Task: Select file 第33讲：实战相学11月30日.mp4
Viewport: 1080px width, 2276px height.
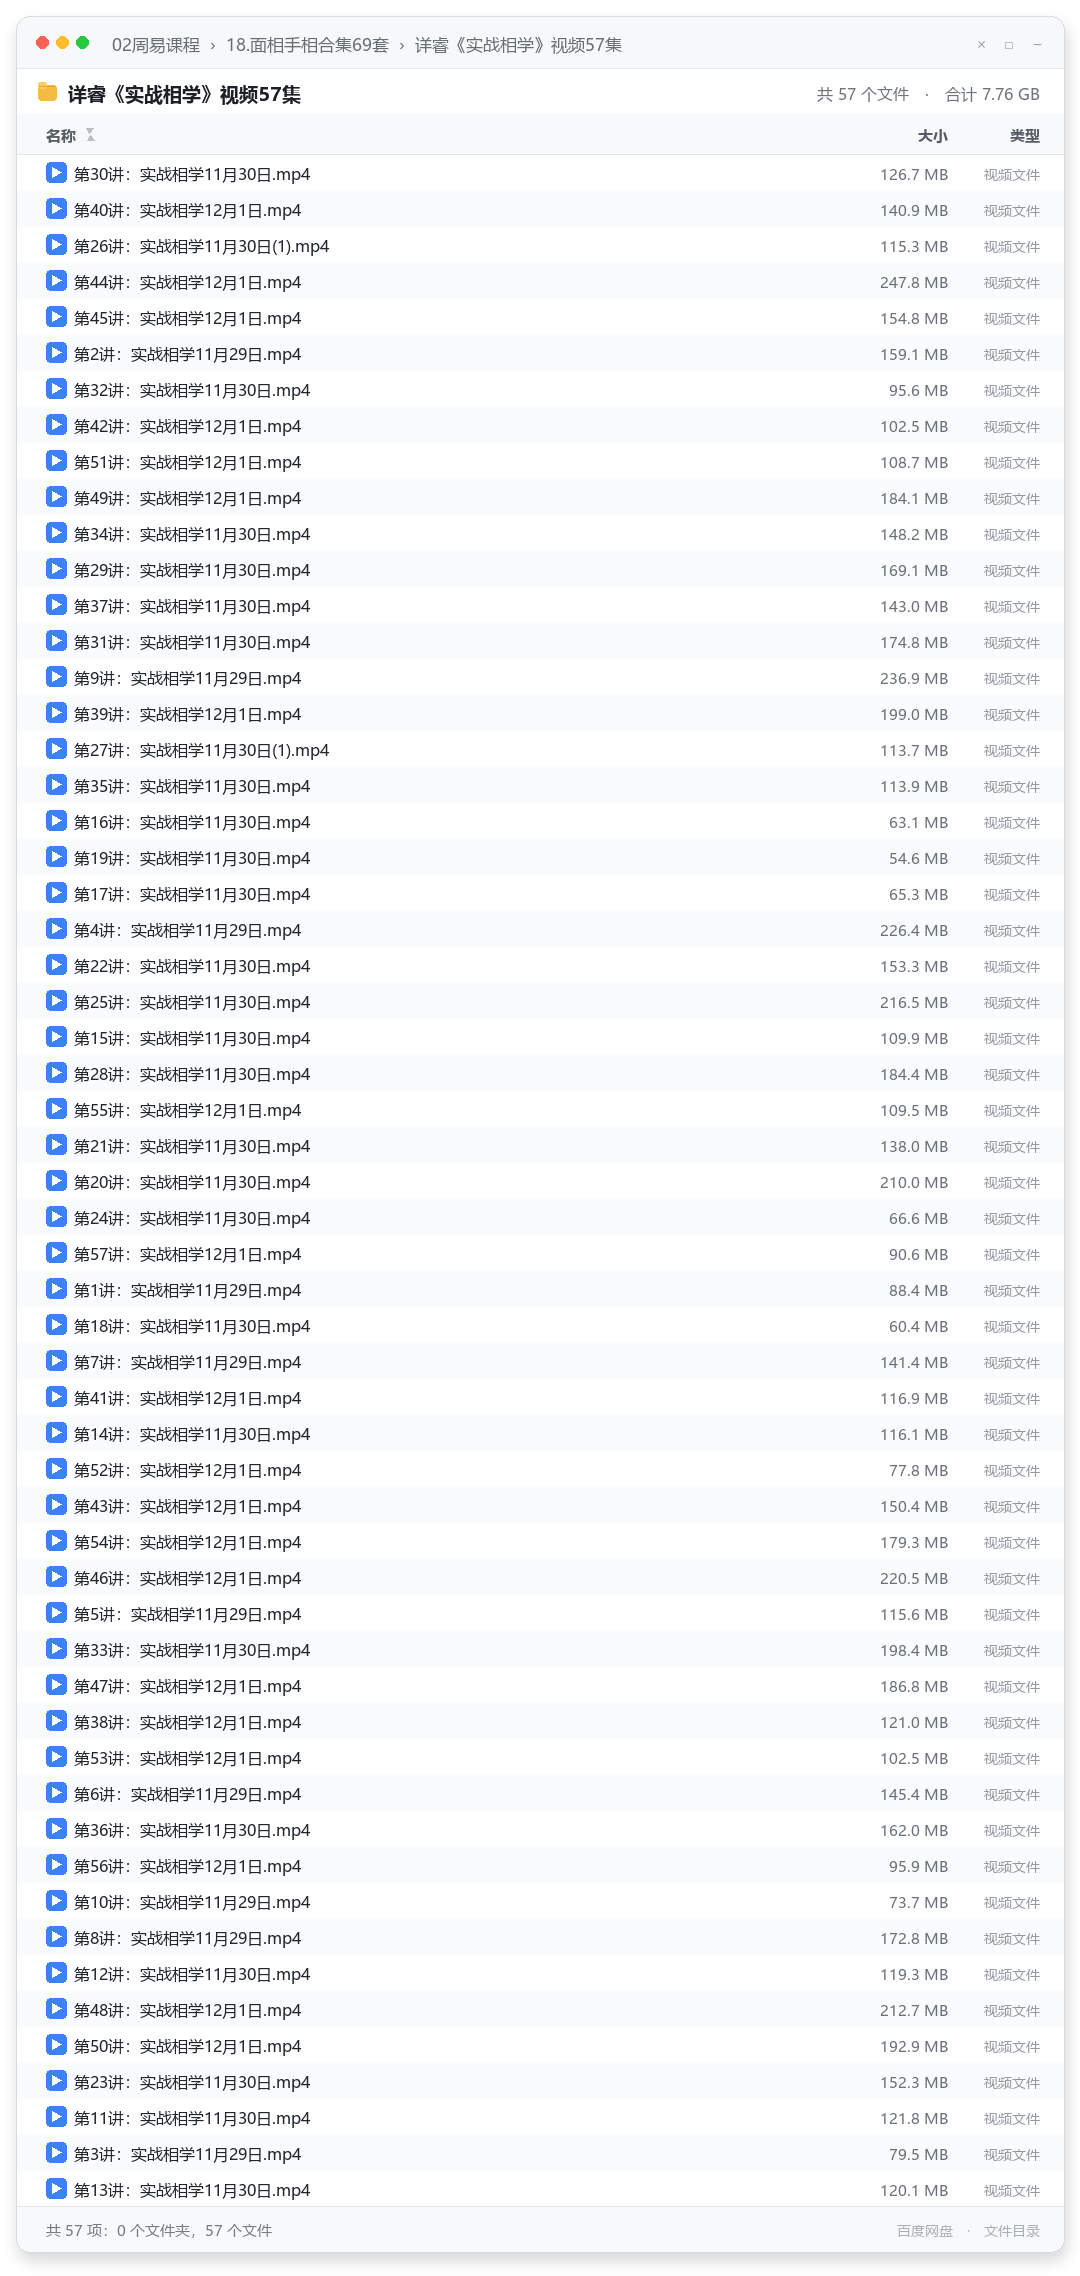Action: (192, 1650)
